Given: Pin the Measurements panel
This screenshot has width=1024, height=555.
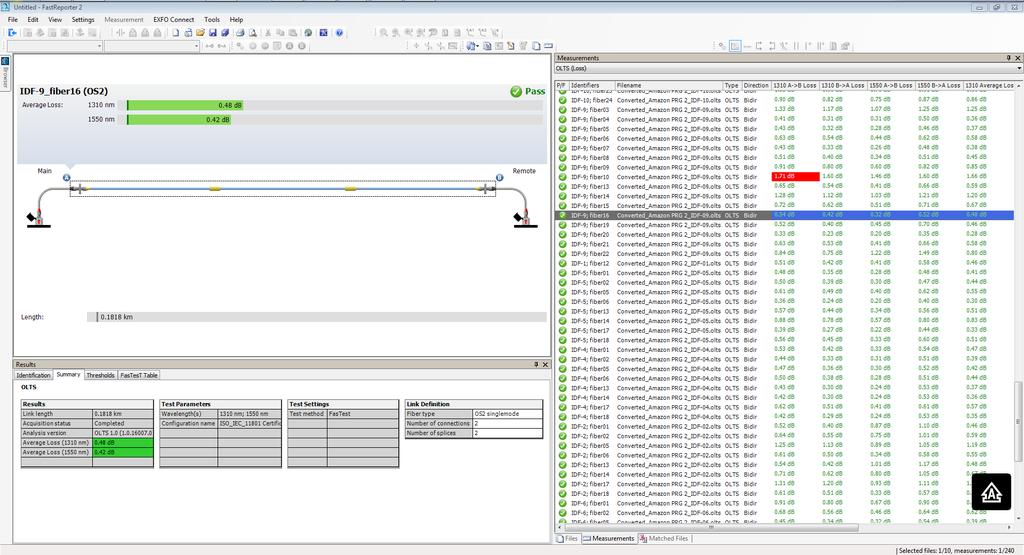Looking at the screenshot, I should (1008, 58).
